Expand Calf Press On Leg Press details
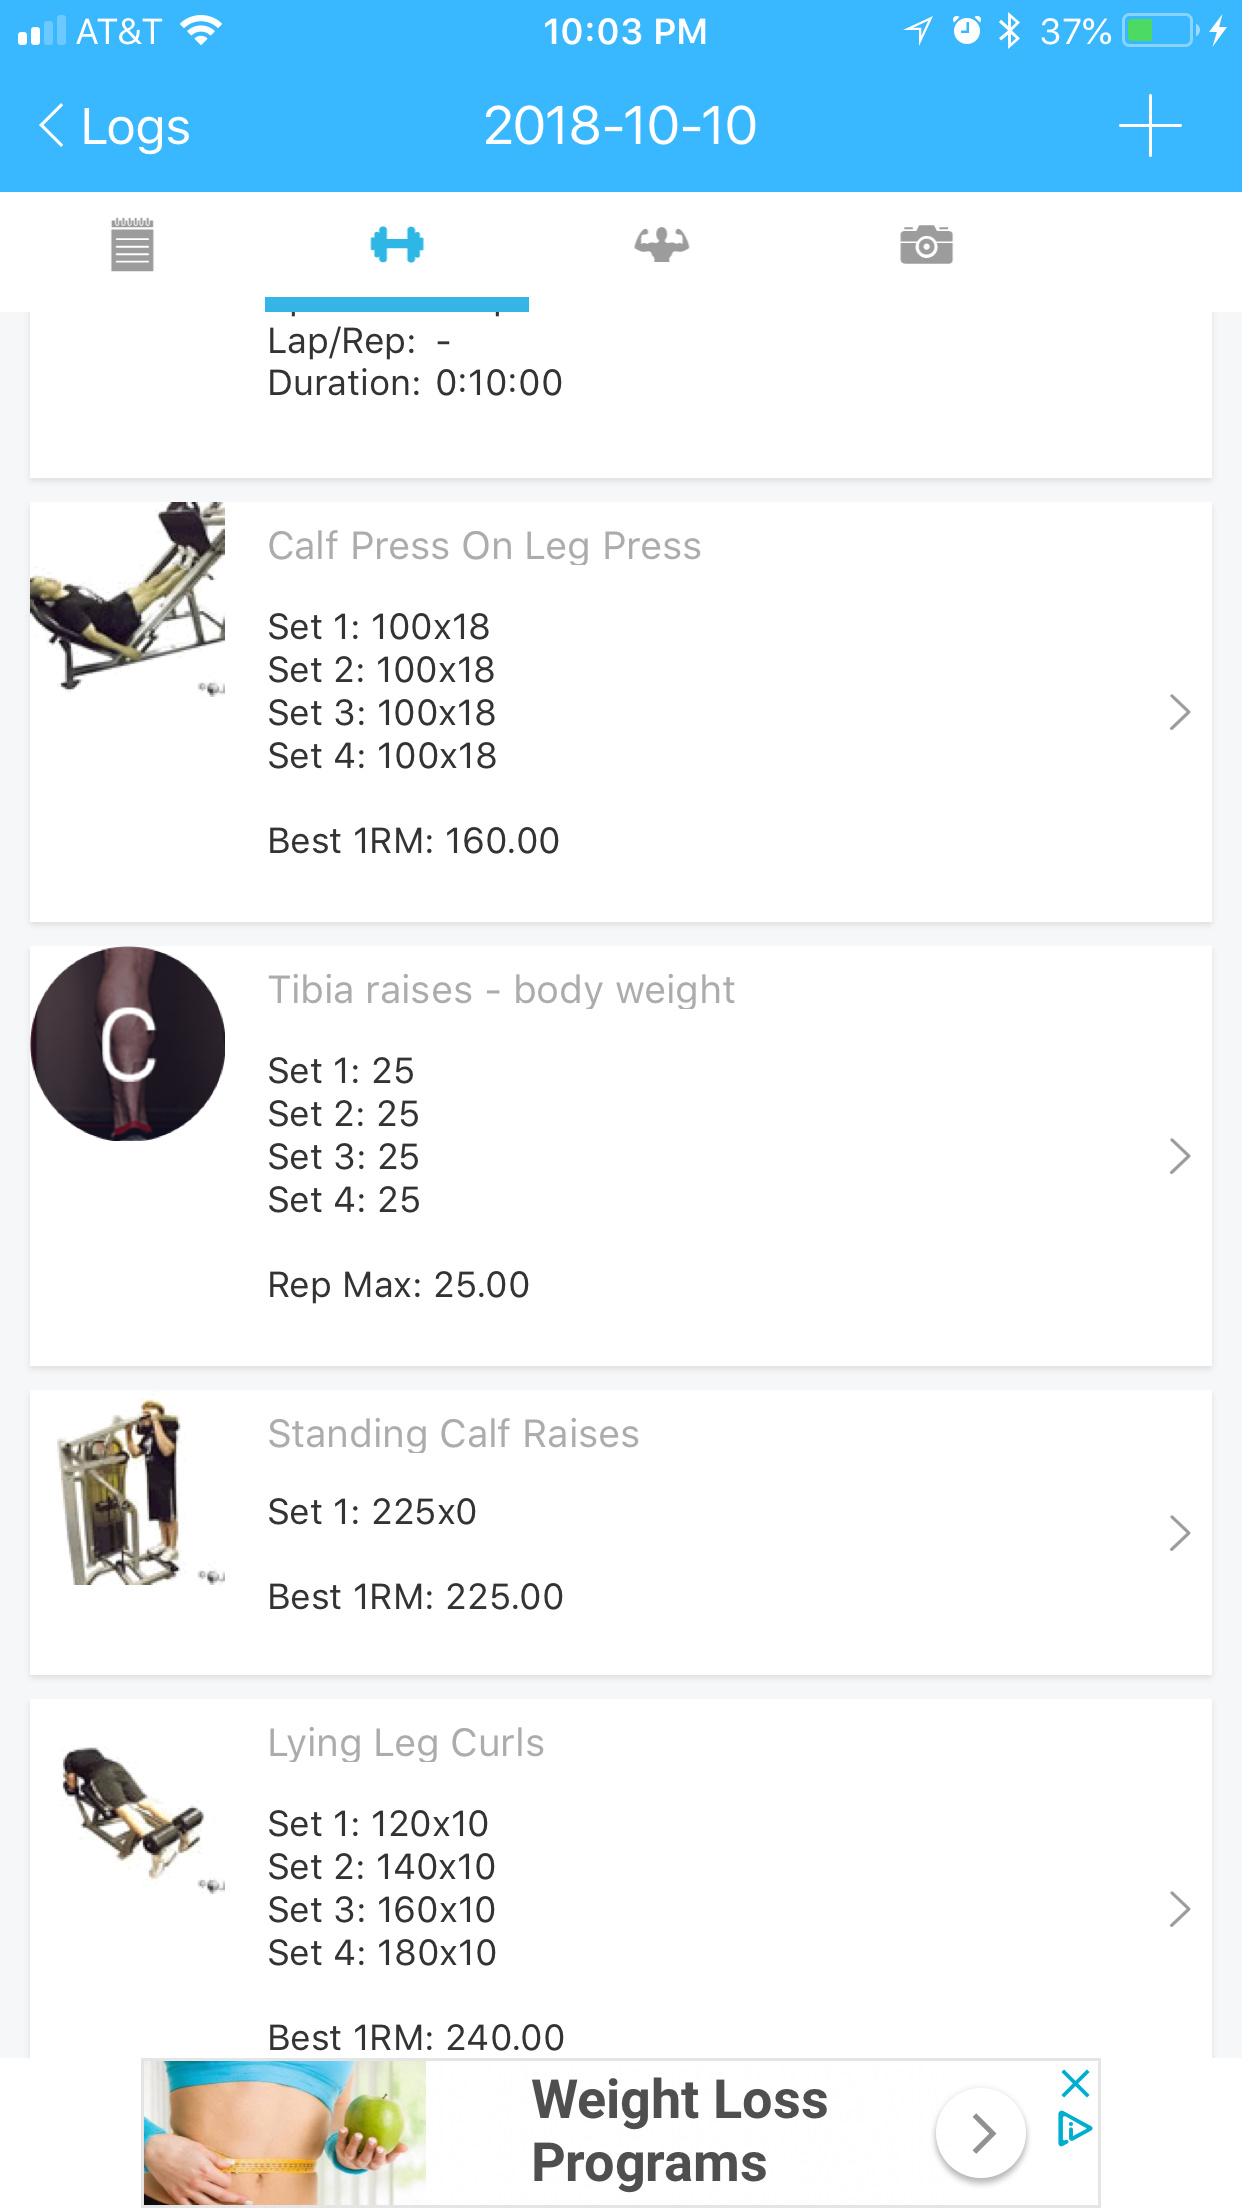The width and height of the screenshot is (1242, 2208). 1180,712
